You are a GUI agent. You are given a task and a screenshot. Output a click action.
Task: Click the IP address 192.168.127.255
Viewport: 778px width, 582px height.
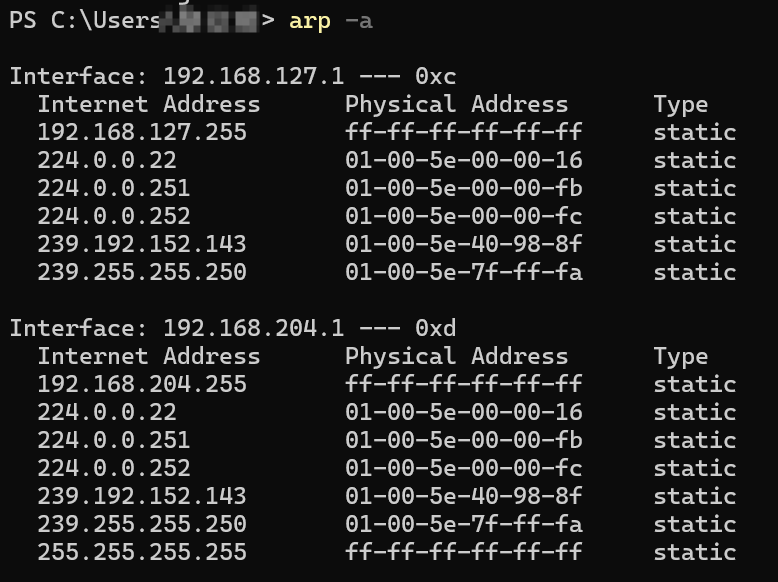coord(142,132)
